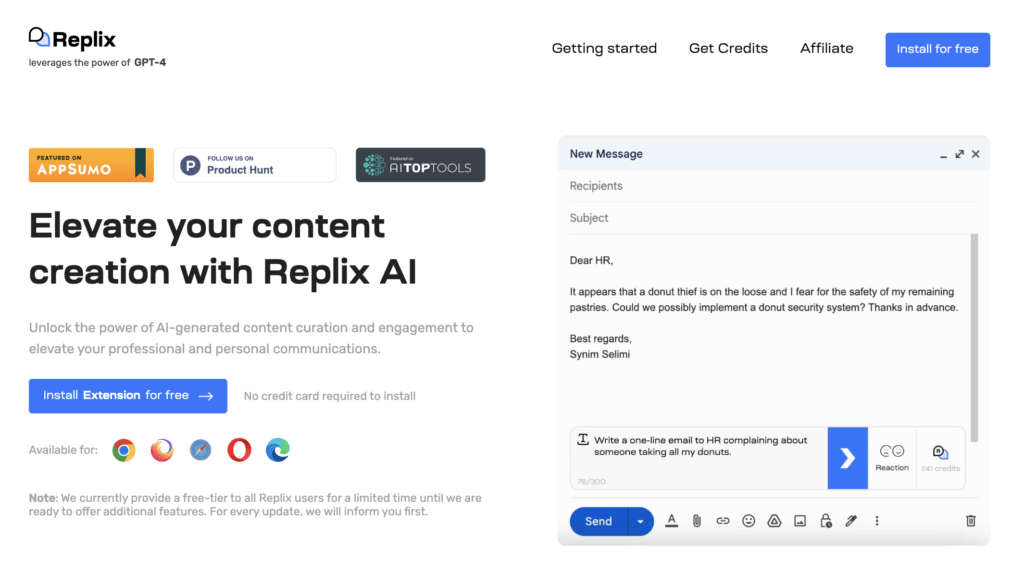Click the 'No credit card required to install' text
1024x574 pixels.
[330, 396]
